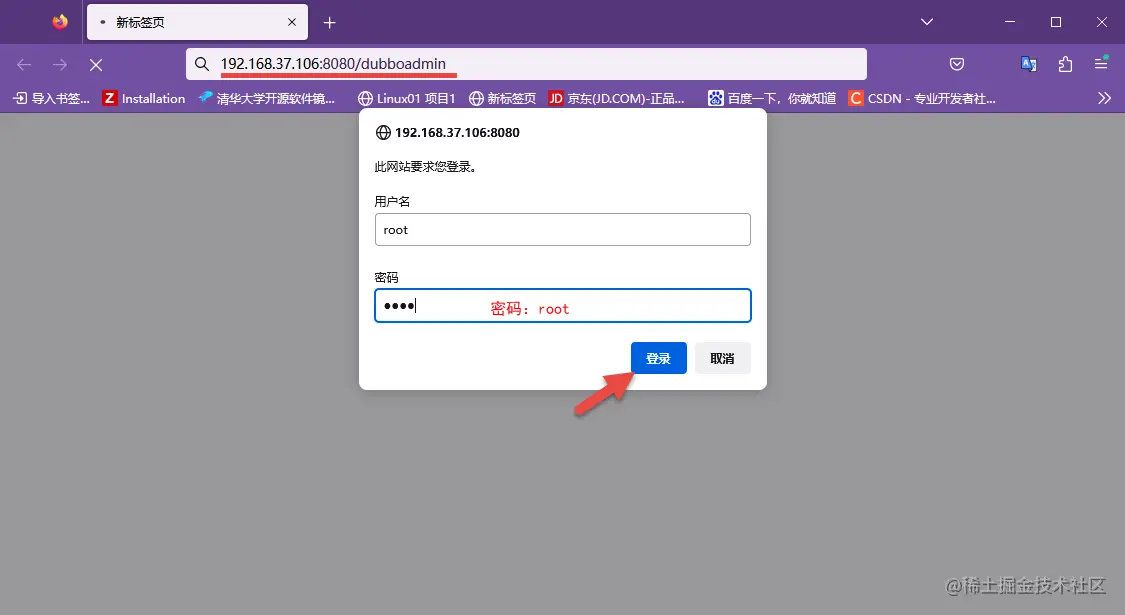Go forward to next page

(x=60, y=65)
